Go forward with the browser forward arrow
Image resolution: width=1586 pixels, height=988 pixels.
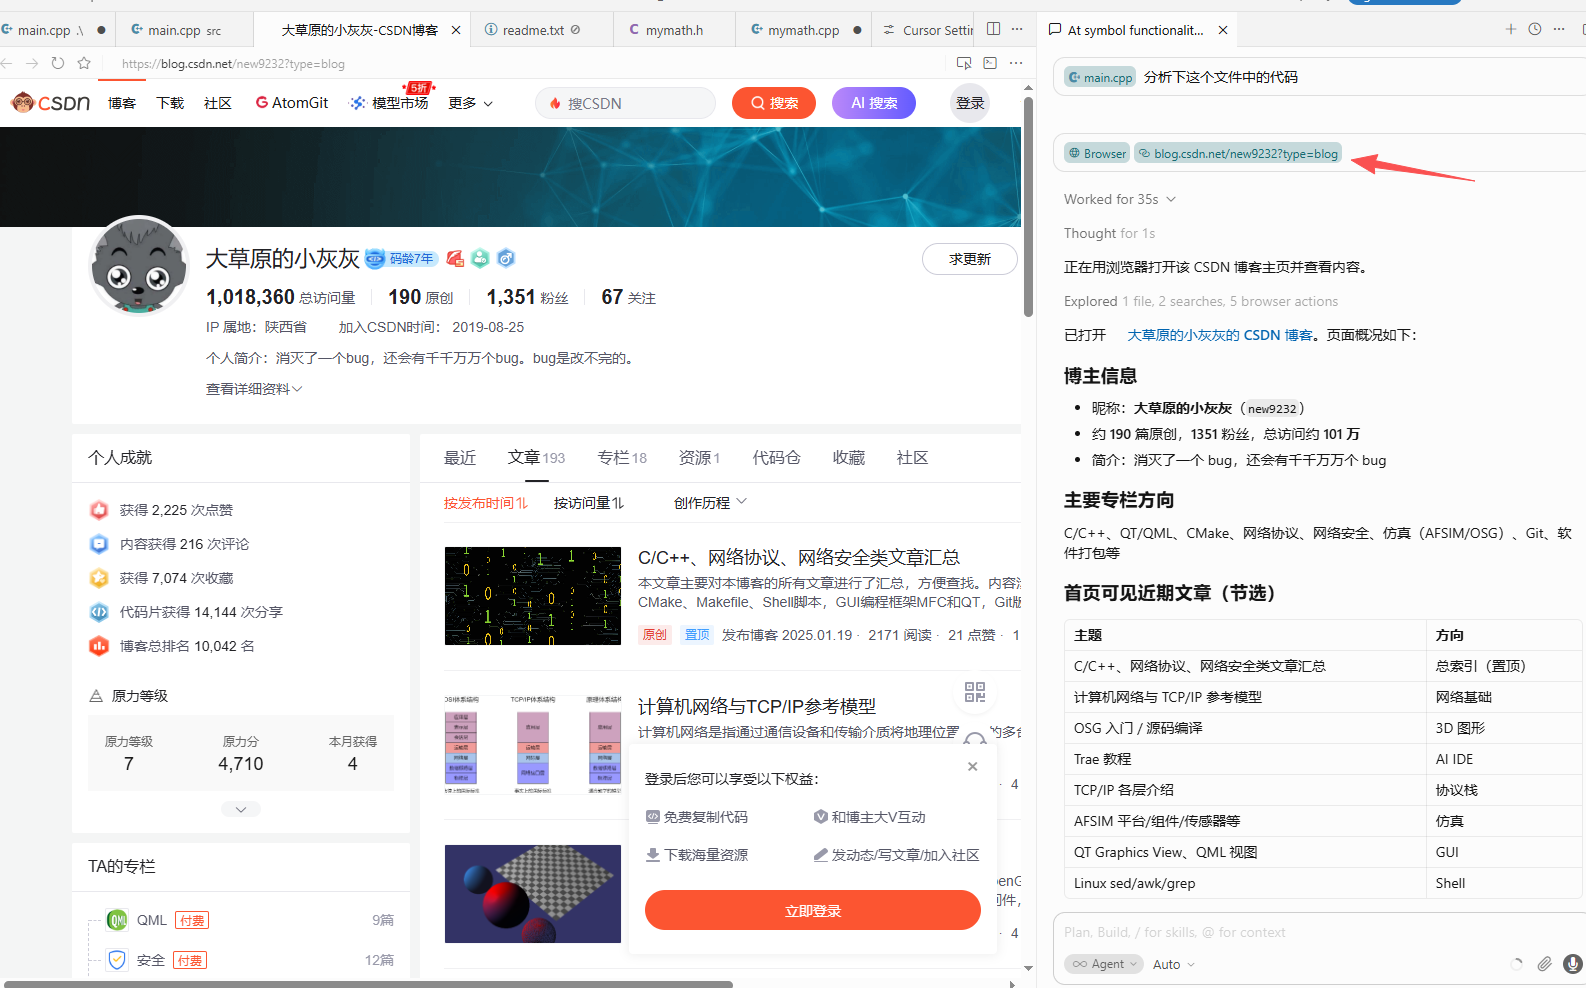pos(32,63)
